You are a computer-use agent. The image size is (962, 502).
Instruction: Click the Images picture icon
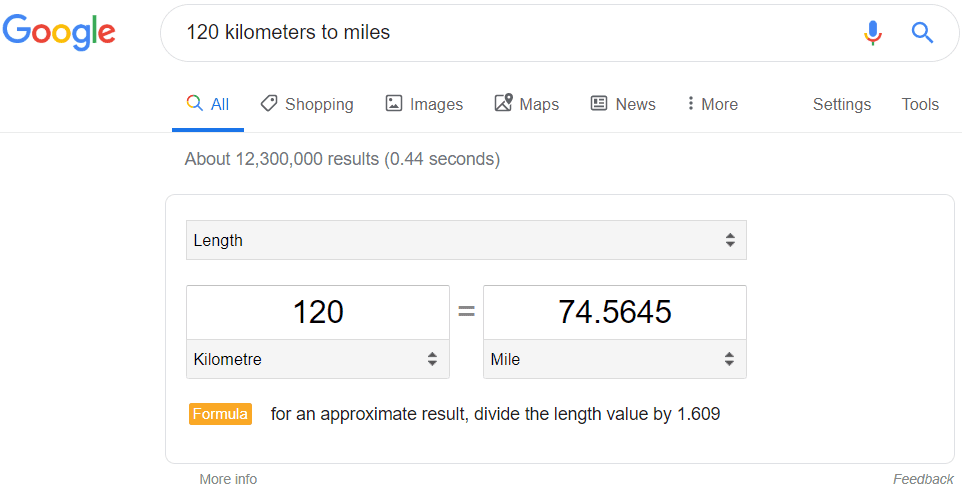[x=394, y=103]
